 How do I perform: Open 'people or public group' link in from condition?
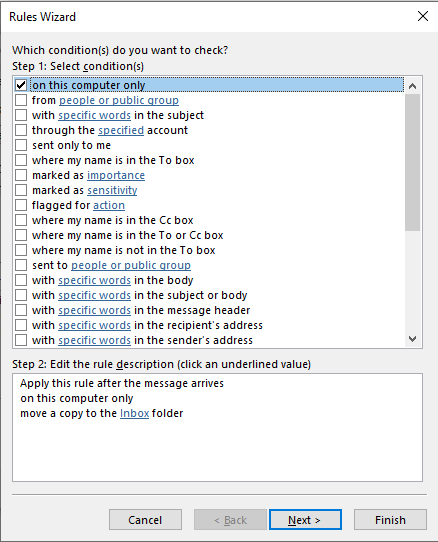point(119,100)
